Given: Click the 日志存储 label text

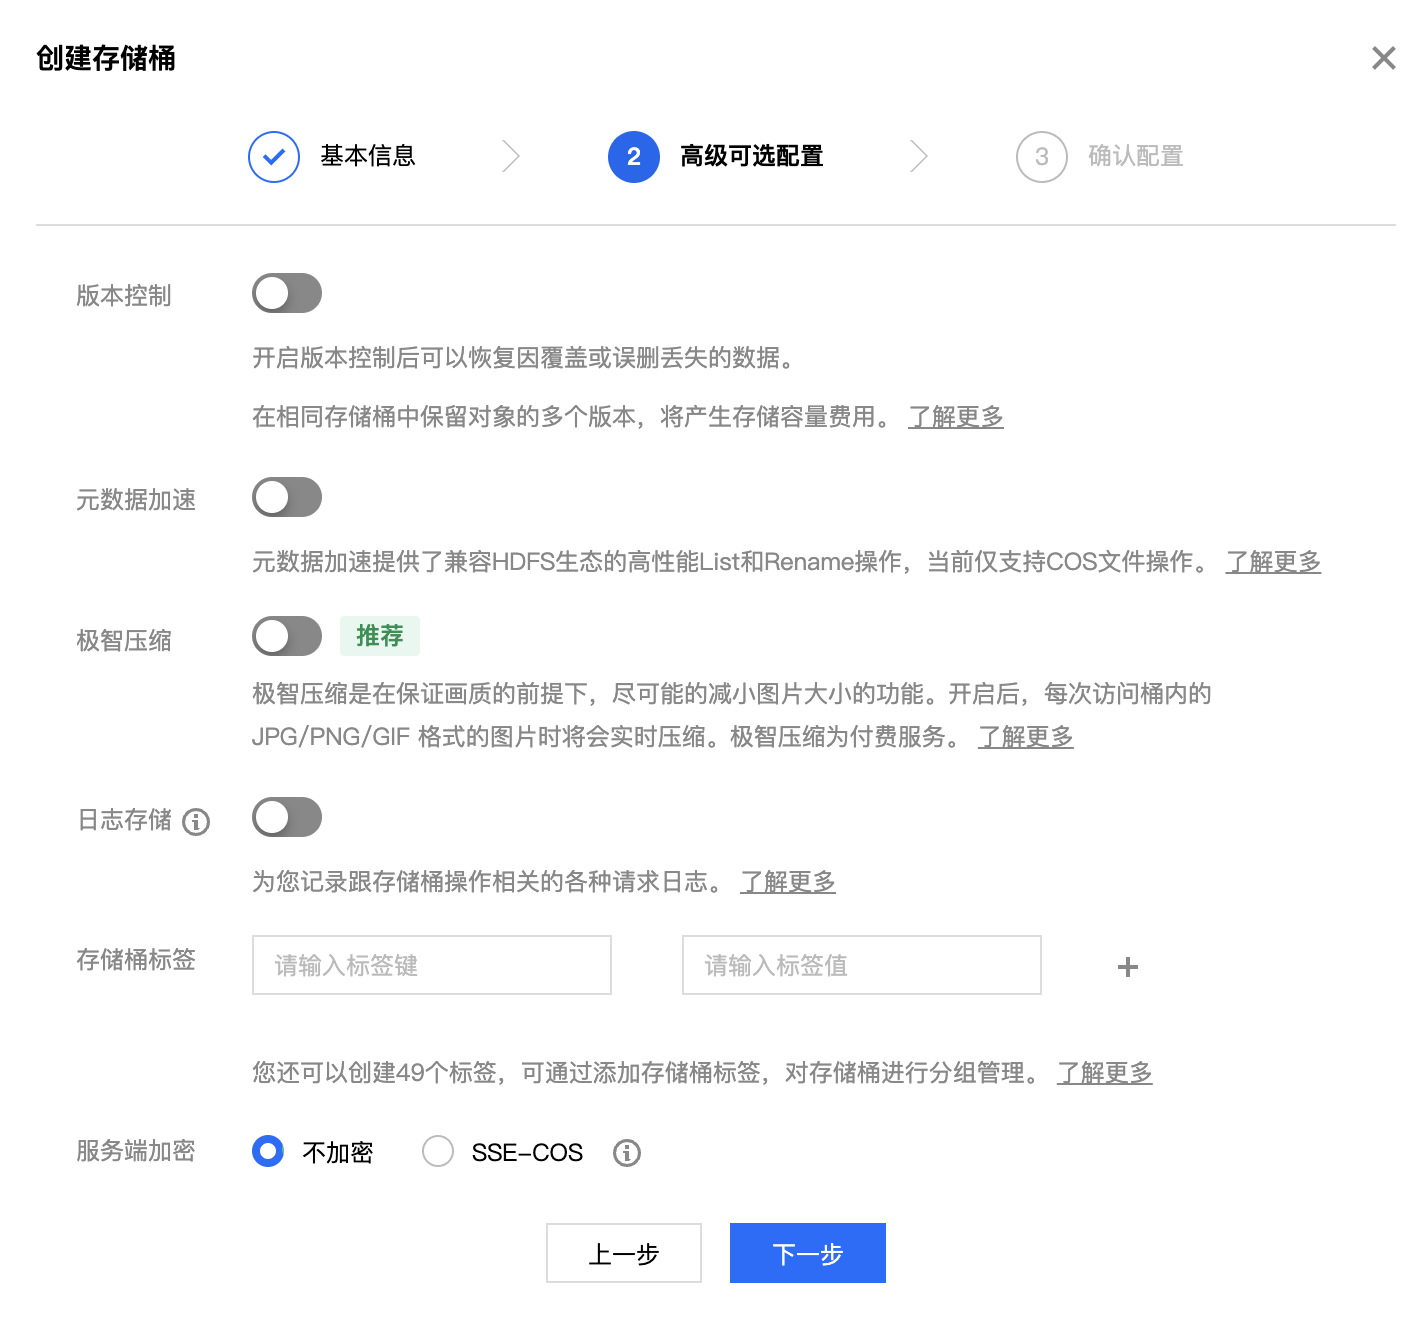Looking at the screenshot, I should [125, 820].
